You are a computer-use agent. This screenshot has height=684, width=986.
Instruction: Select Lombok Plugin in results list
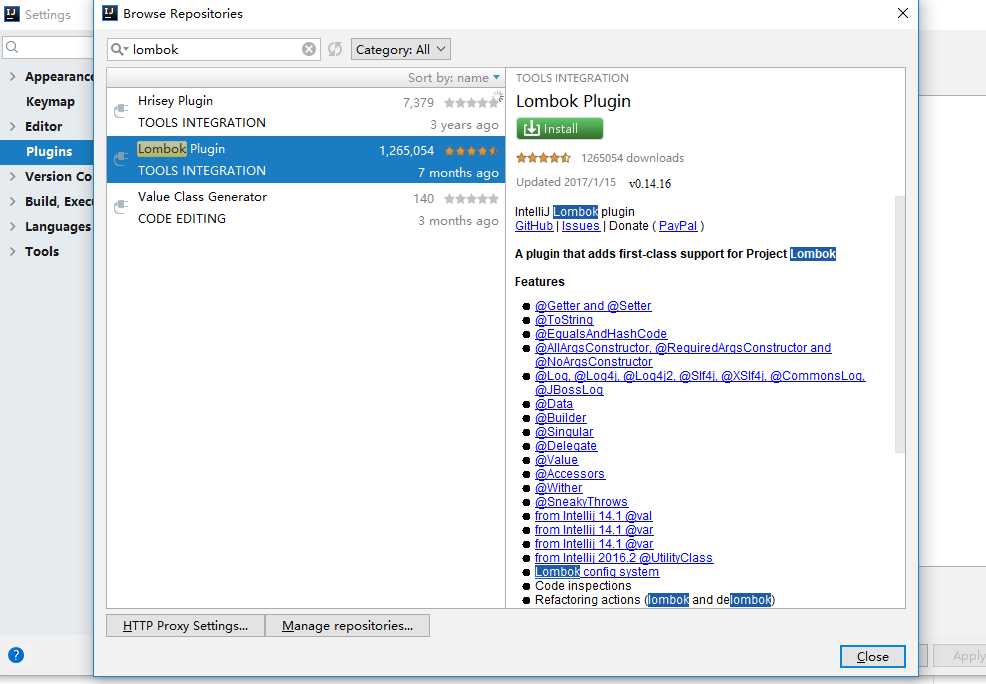(x=306, y=160)
